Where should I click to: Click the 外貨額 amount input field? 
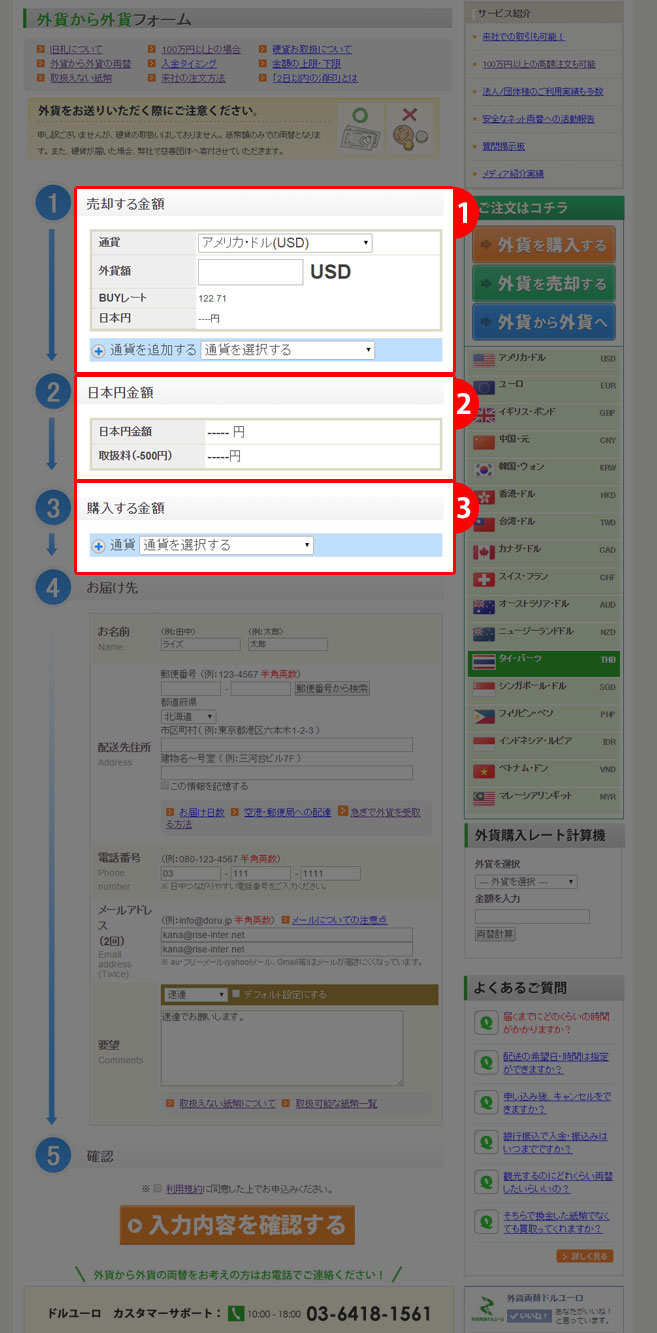point(250,272)
